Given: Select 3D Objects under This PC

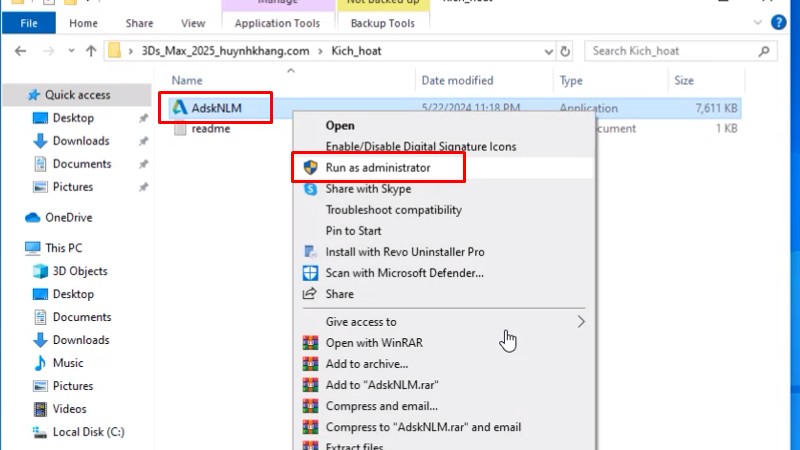Looking at the screenshot, I should [x=79, y=271].
